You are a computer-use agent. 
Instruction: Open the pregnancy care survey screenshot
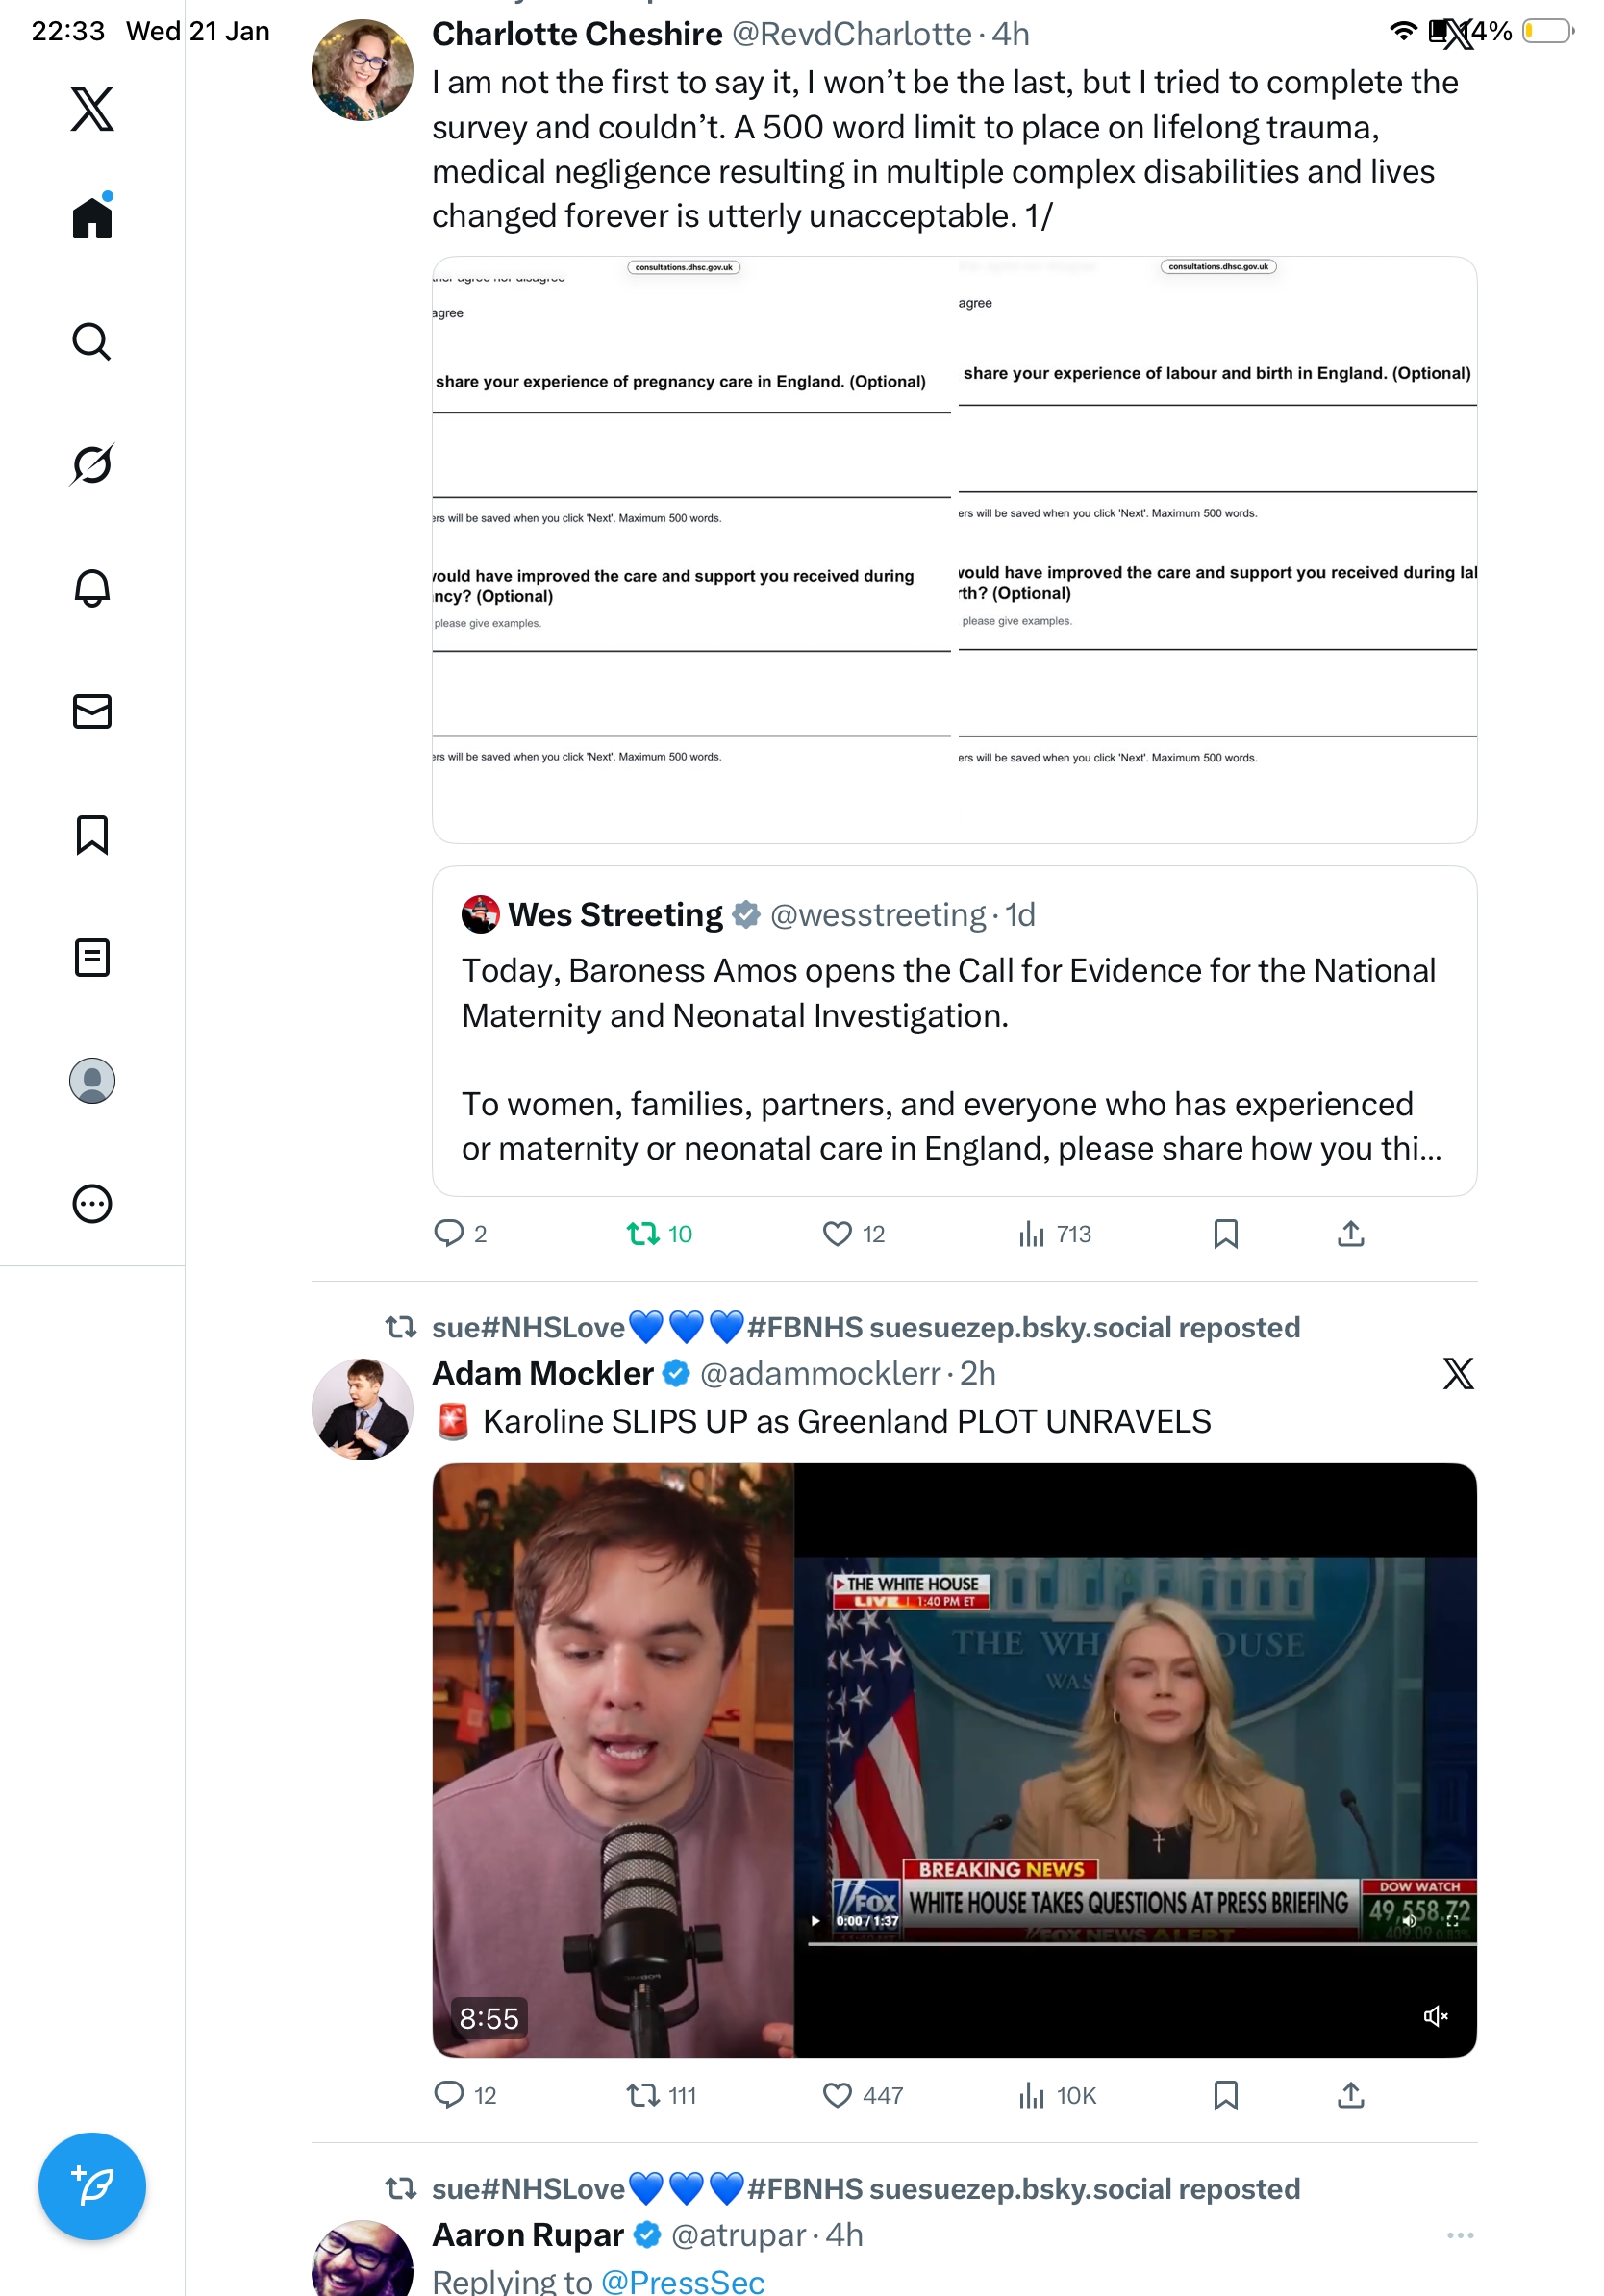click(x=691, y=549)
